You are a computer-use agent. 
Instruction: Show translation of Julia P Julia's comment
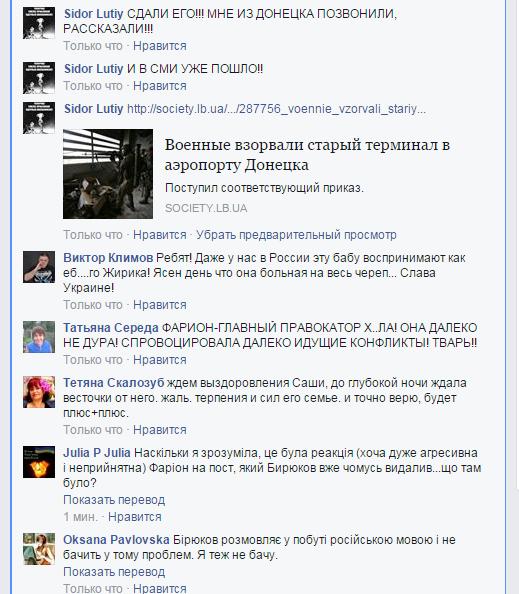click(114, 500)
